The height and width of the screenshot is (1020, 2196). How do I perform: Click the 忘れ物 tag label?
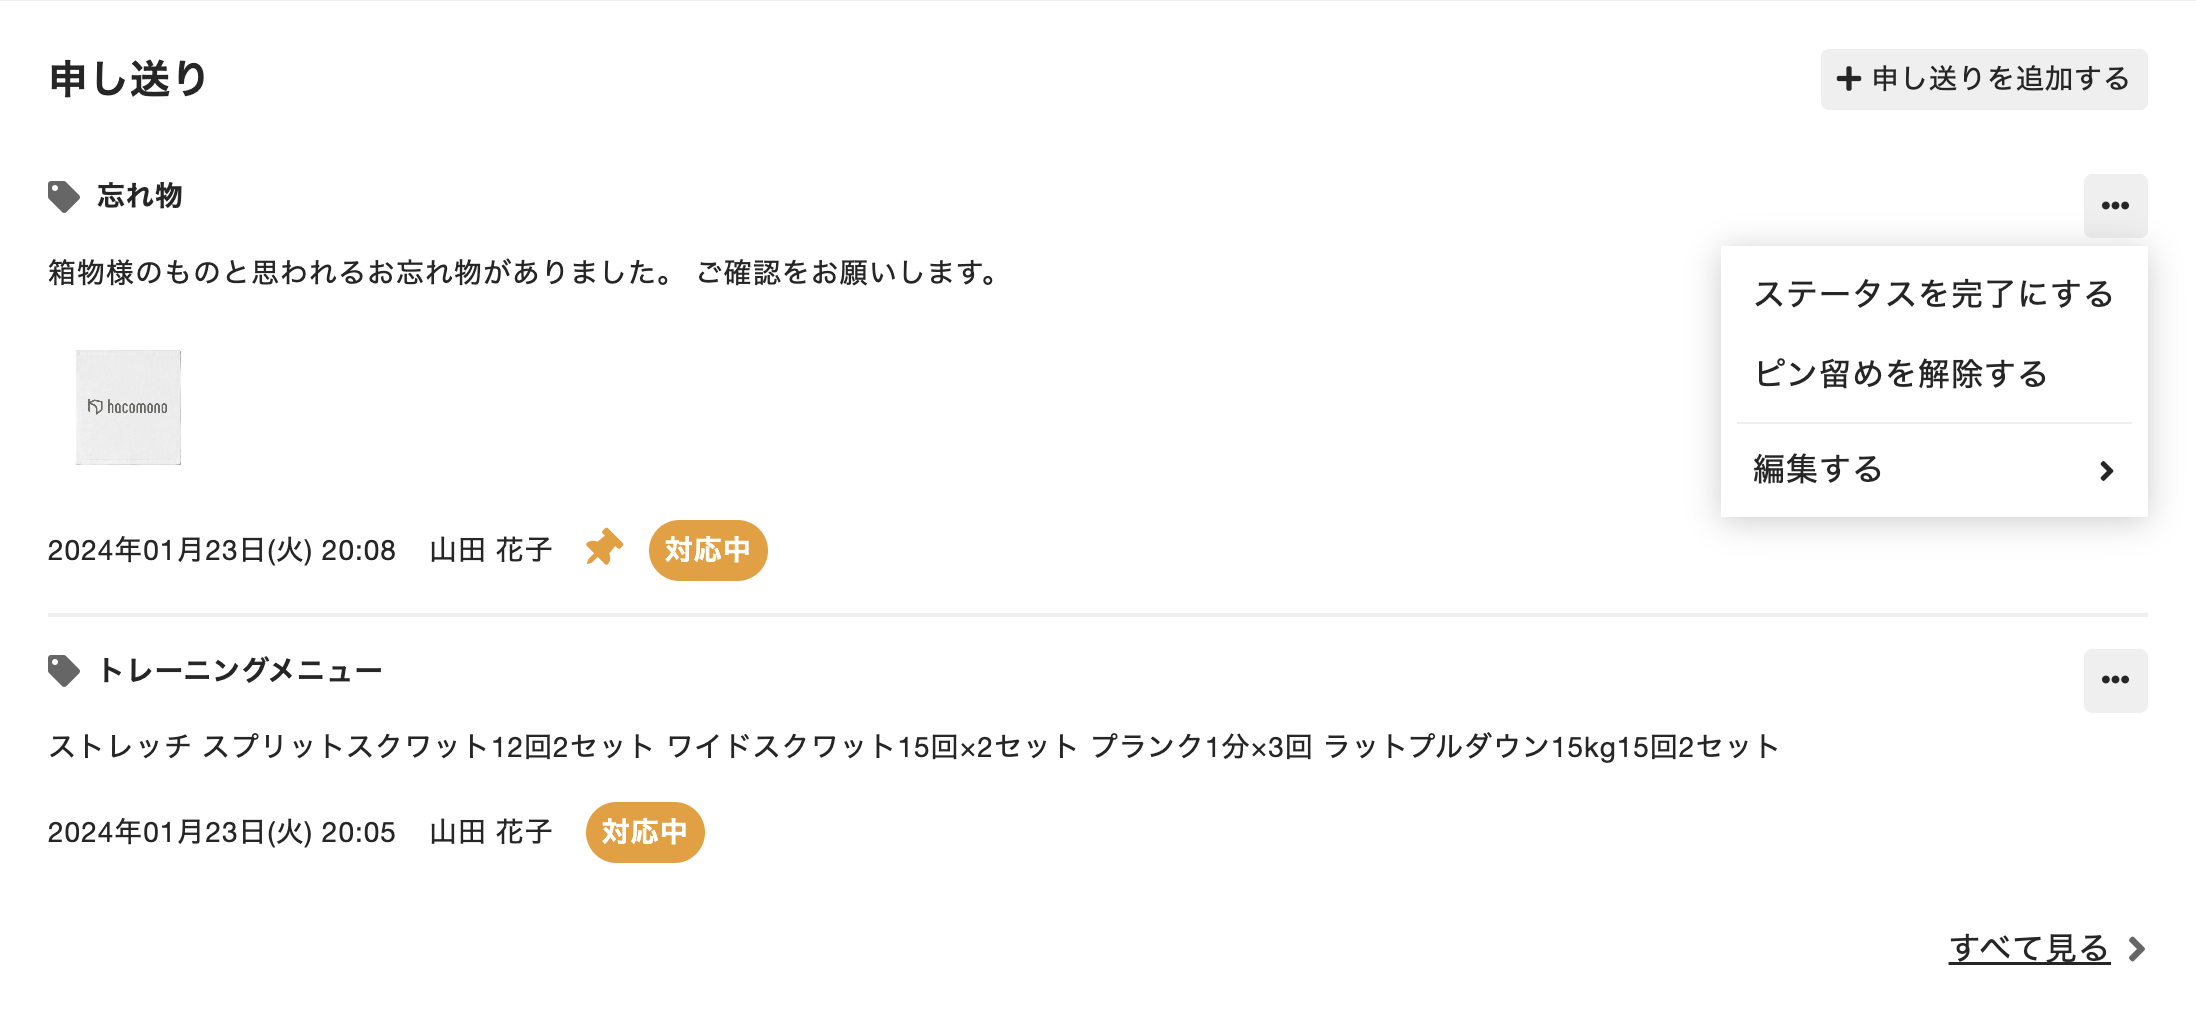point(140,196)
